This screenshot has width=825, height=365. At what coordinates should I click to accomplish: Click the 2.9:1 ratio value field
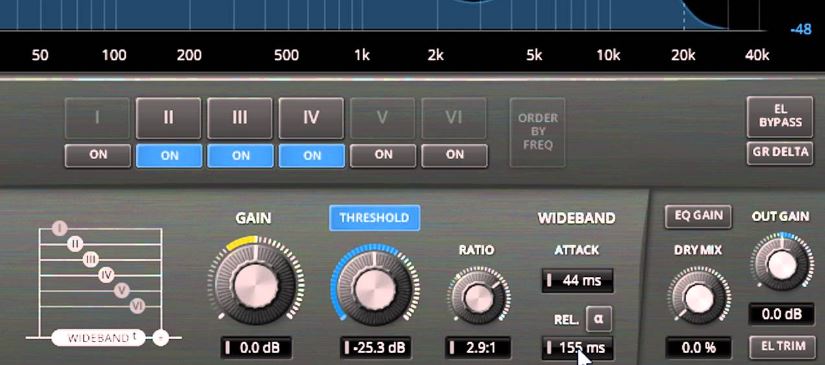pos(478,348)
